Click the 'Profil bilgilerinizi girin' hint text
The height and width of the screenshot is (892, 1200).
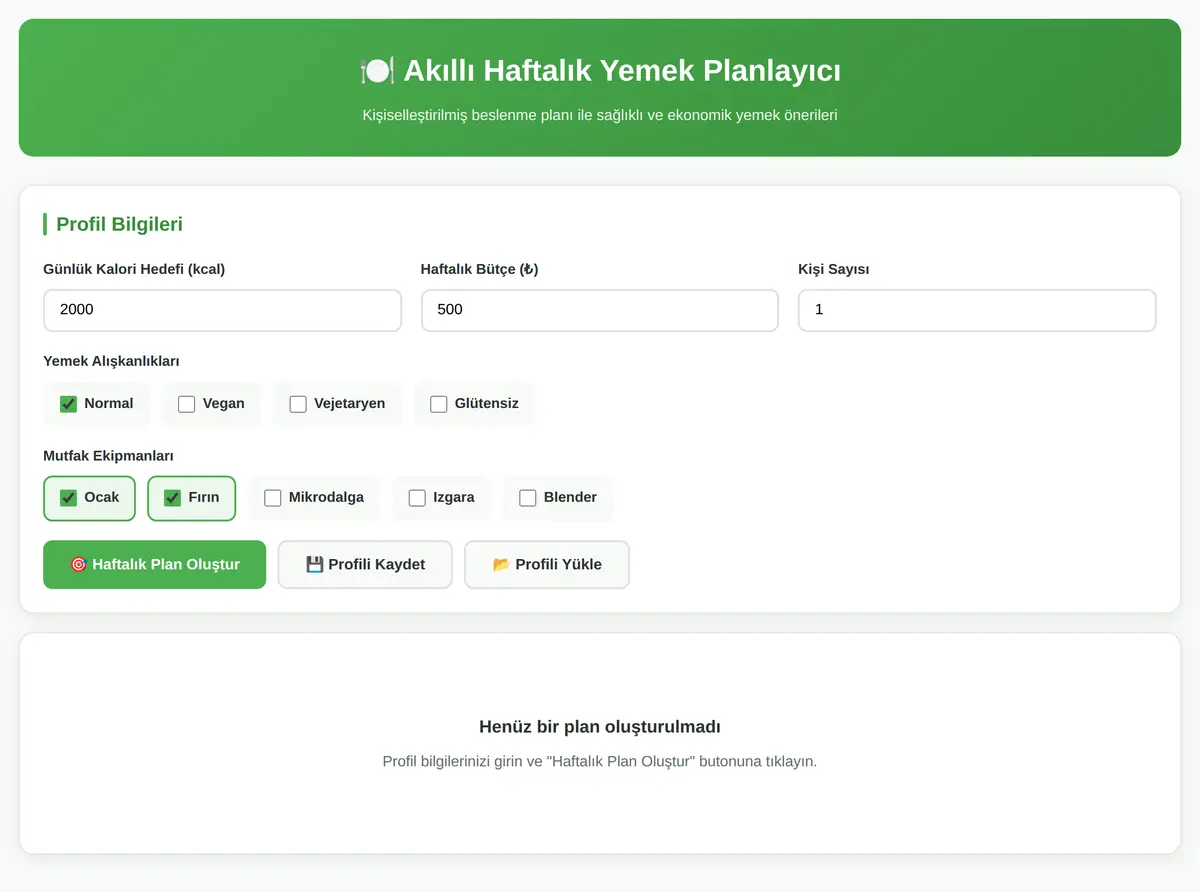point(600,761)
